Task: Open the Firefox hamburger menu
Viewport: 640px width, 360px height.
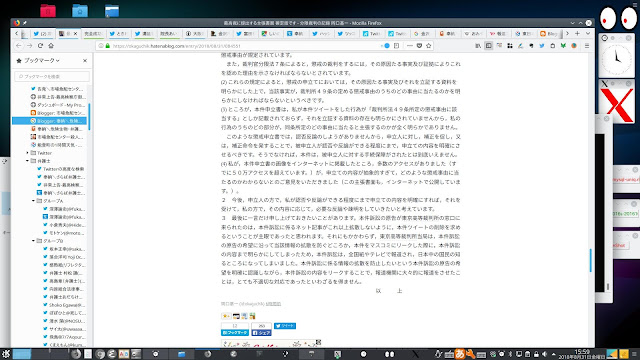Action: pyautogui.click(x=587, y=46)
